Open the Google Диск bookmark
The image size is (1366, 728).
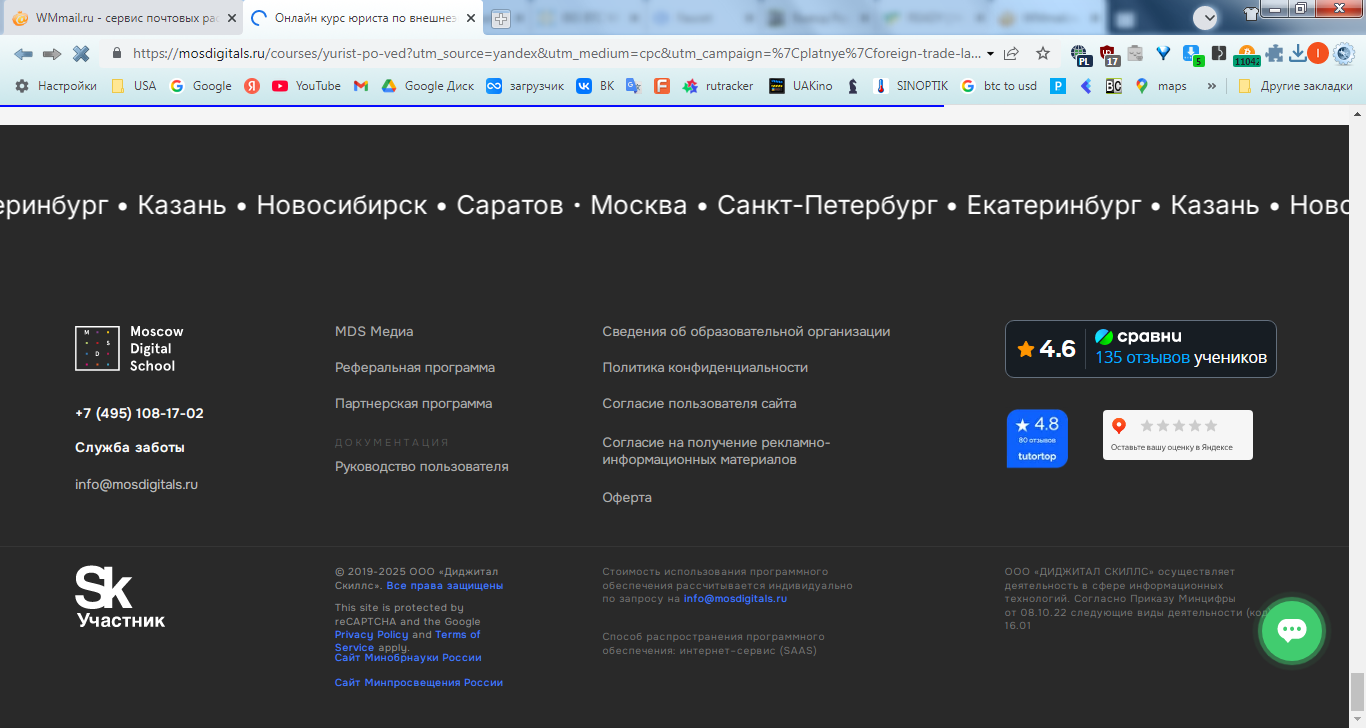pos(427,86)
